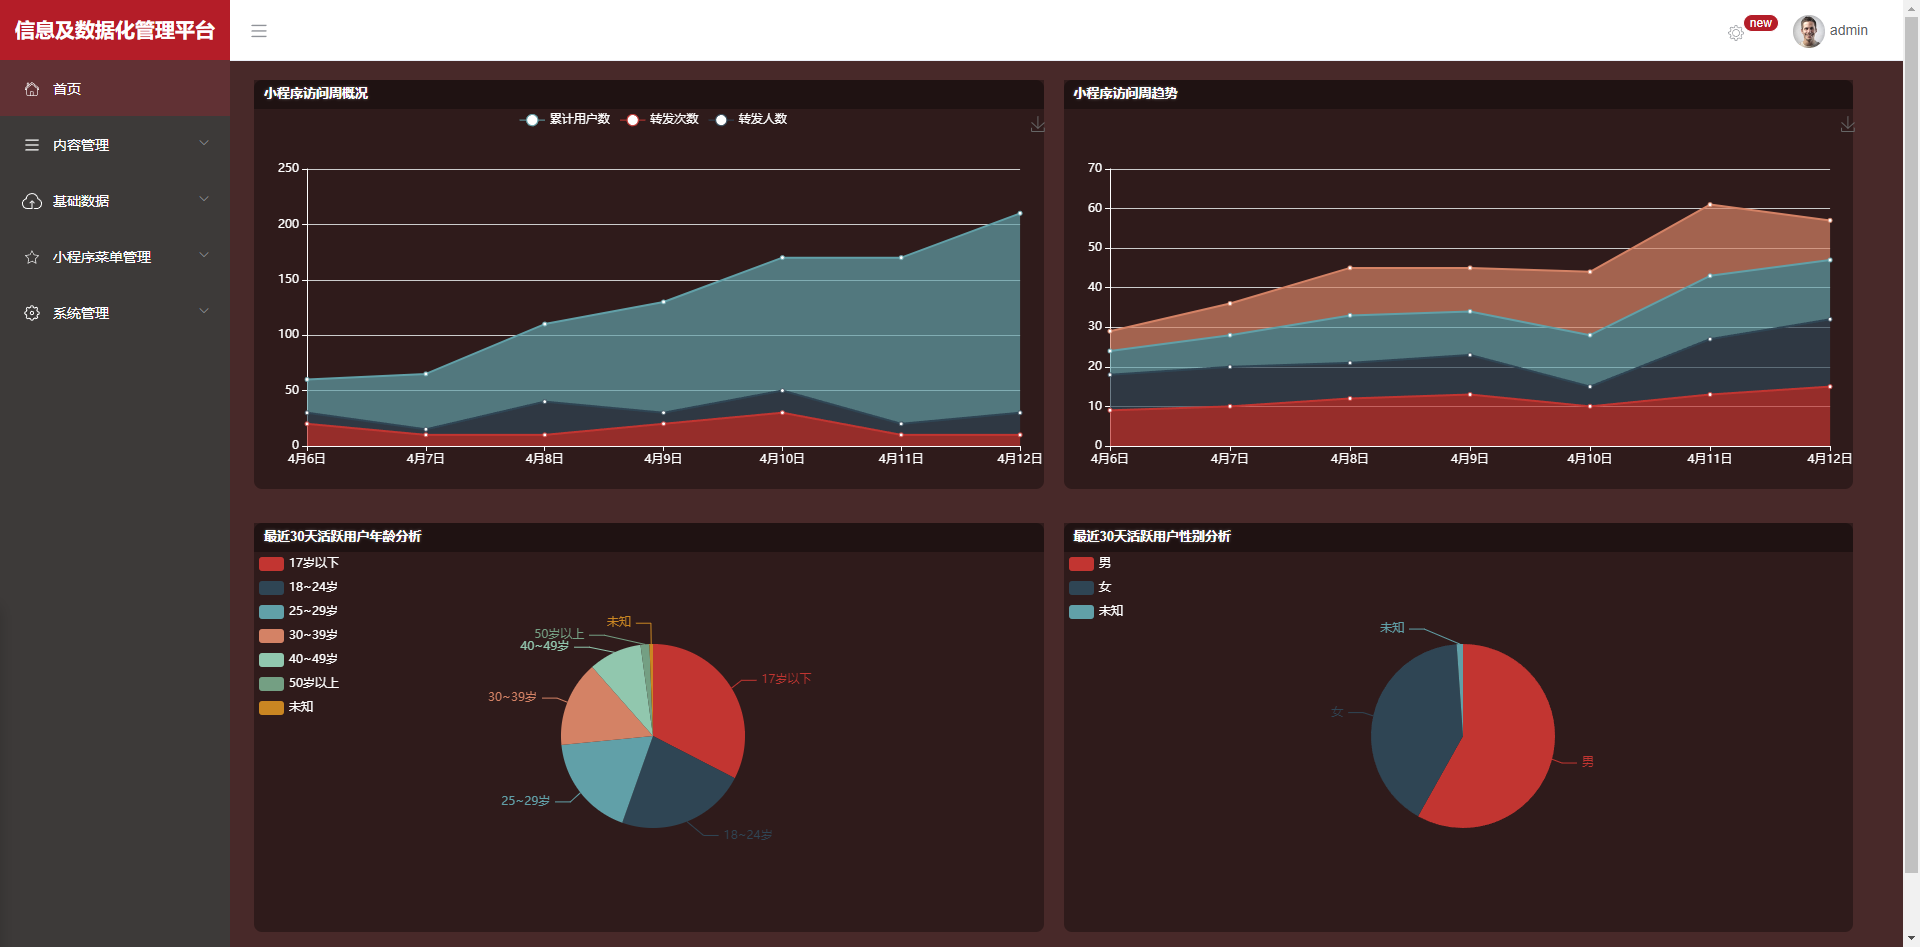Viewport: 1920px width, 947px height.
Task: Click the red new badge
Action: pos(1760,23)
